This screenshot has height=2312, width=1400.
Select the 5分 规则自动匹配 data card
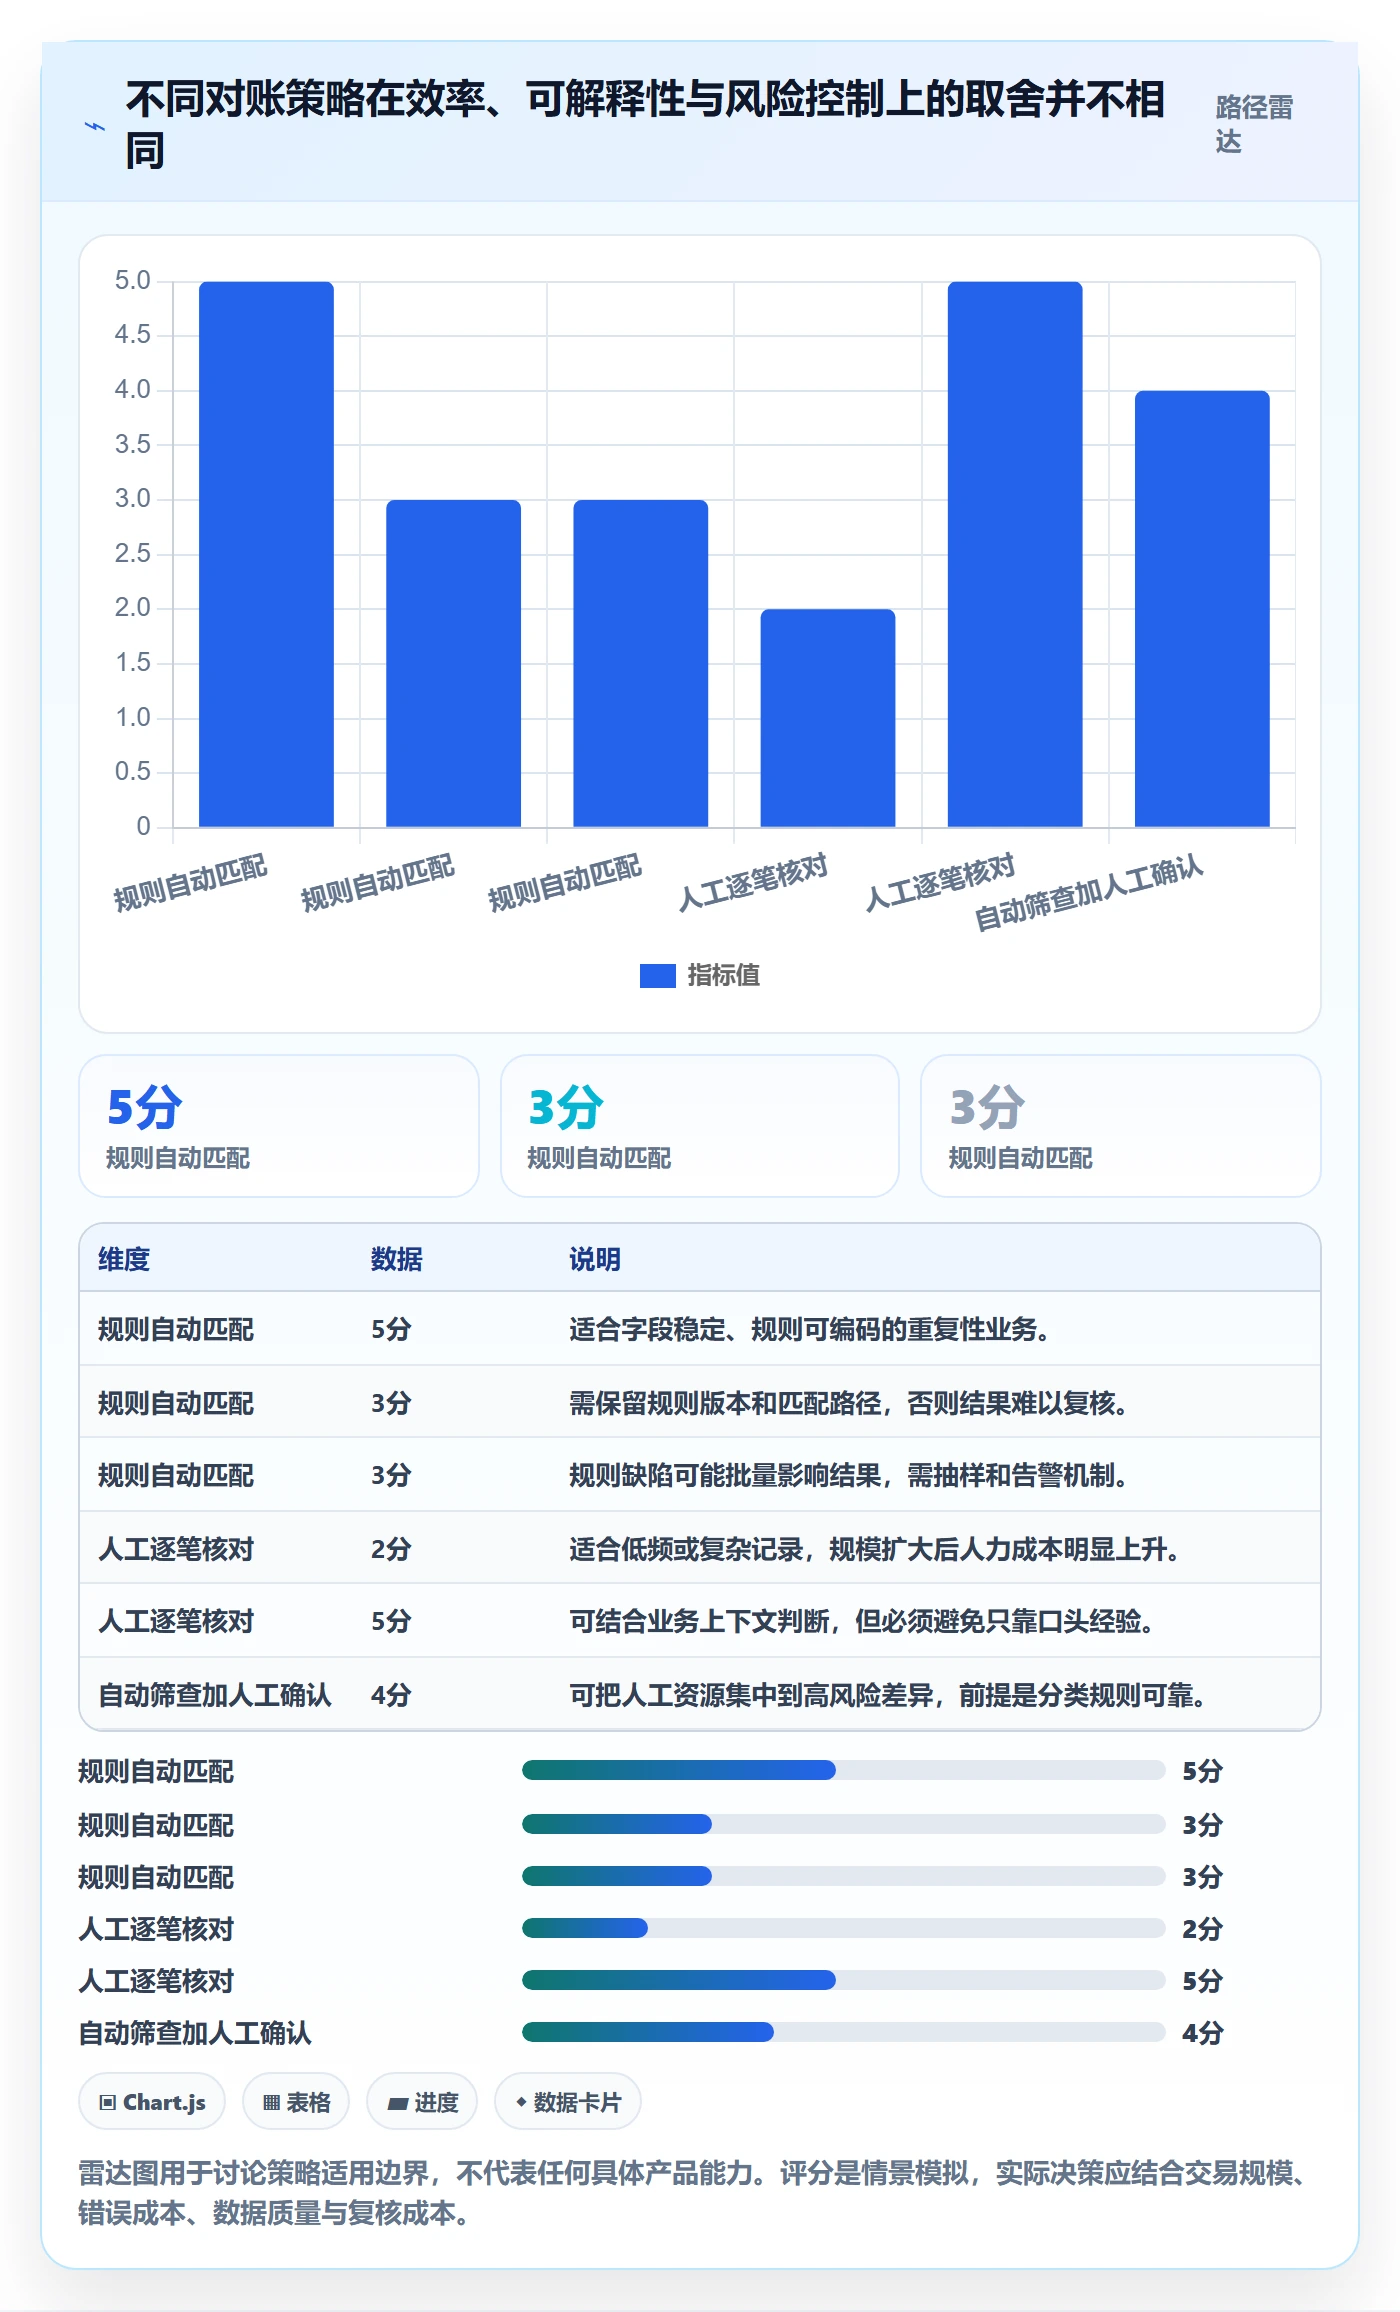click(279, 1126)
